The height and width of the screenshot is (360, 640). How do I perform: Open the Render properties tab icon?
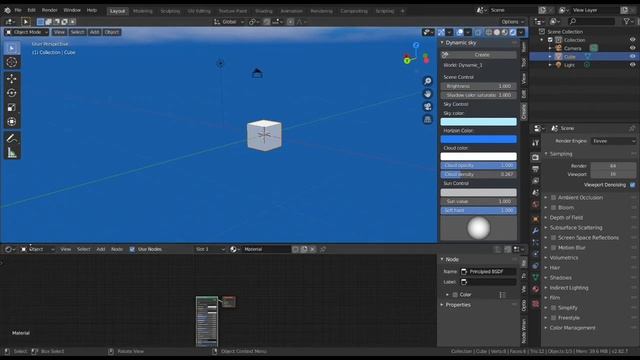(536, 157)
